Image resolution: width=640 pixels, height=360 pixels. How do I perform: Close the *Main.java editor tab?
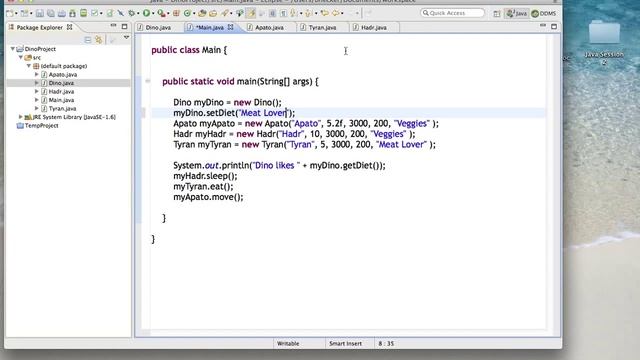click(x=231, y=27)
